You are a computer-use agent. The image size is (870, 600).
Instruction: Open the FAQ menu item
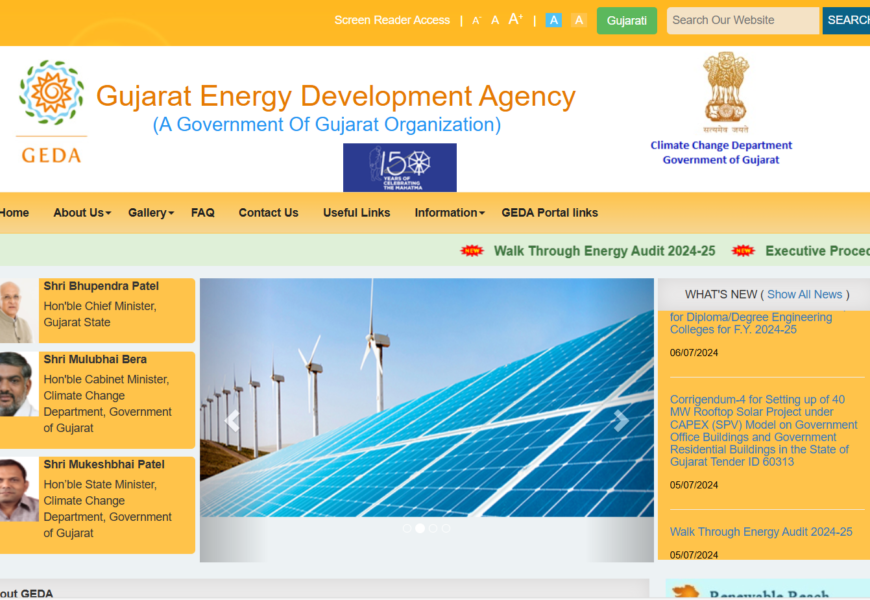click(203, 213)
